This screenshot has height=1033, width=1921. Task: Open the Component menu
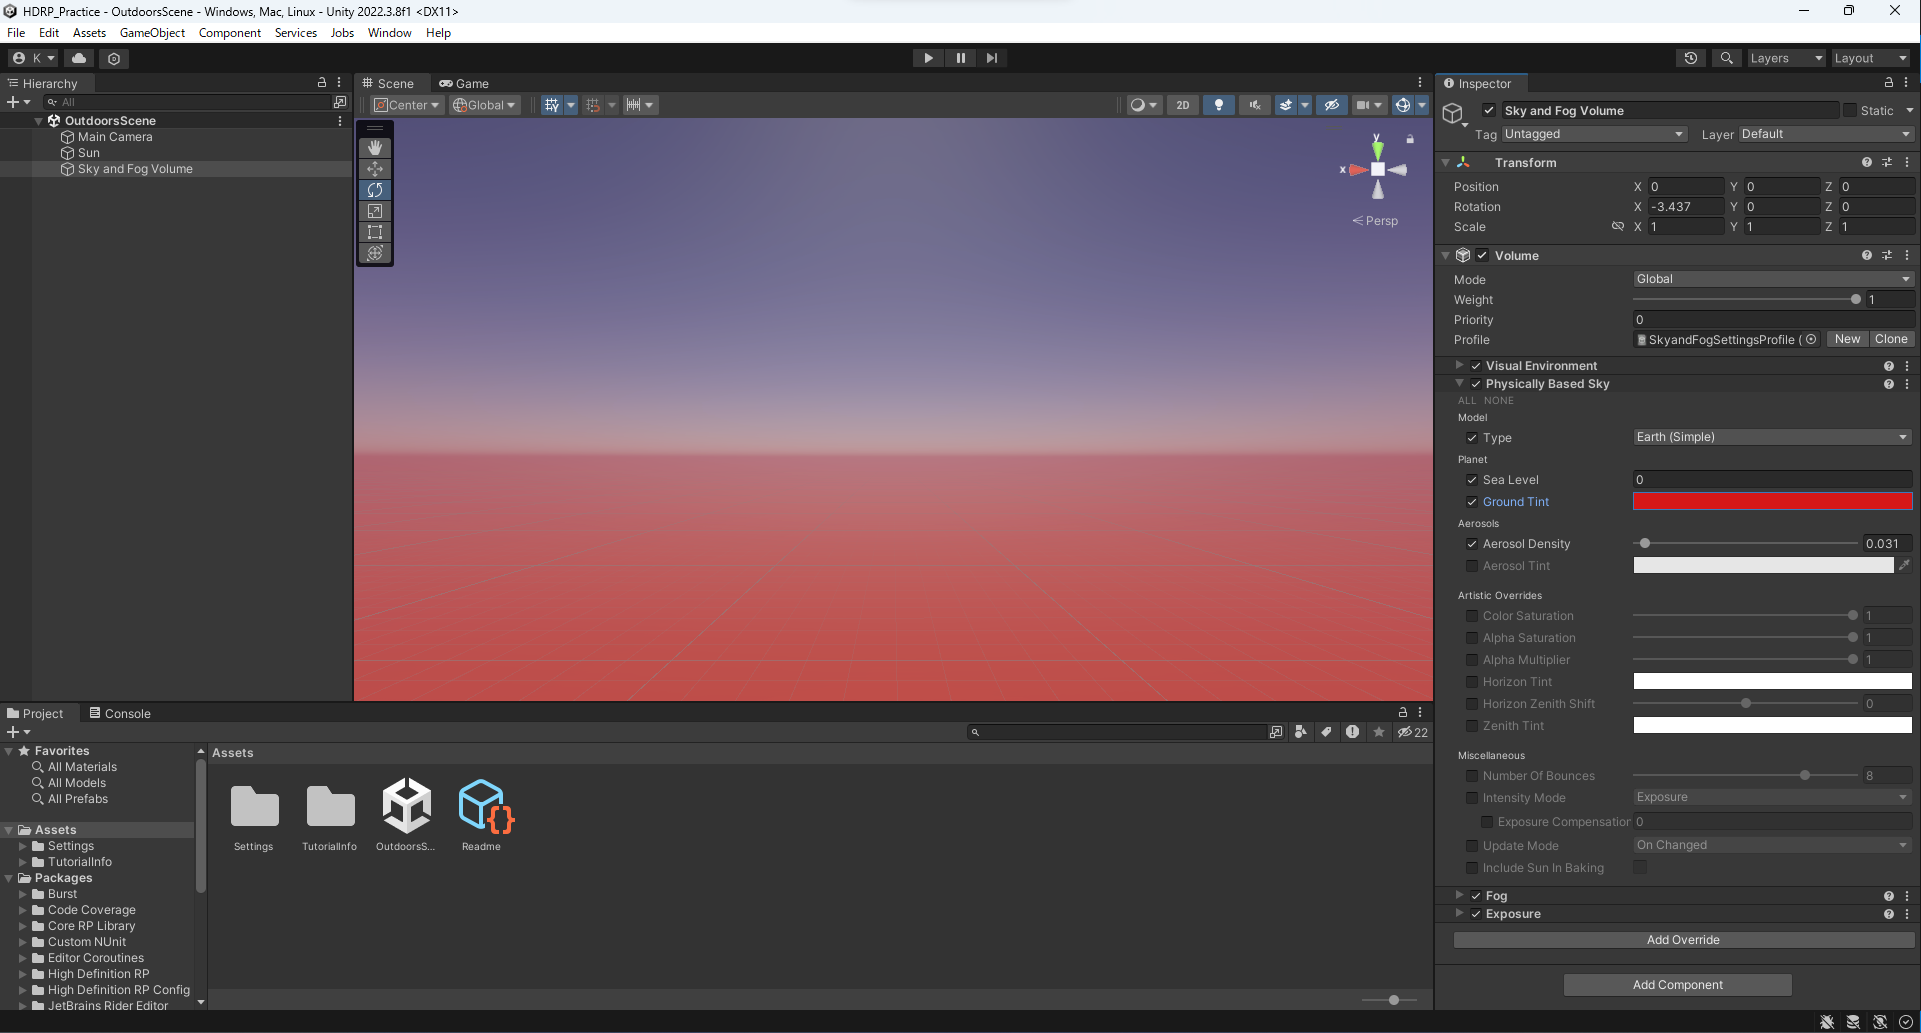coord(230,33)
